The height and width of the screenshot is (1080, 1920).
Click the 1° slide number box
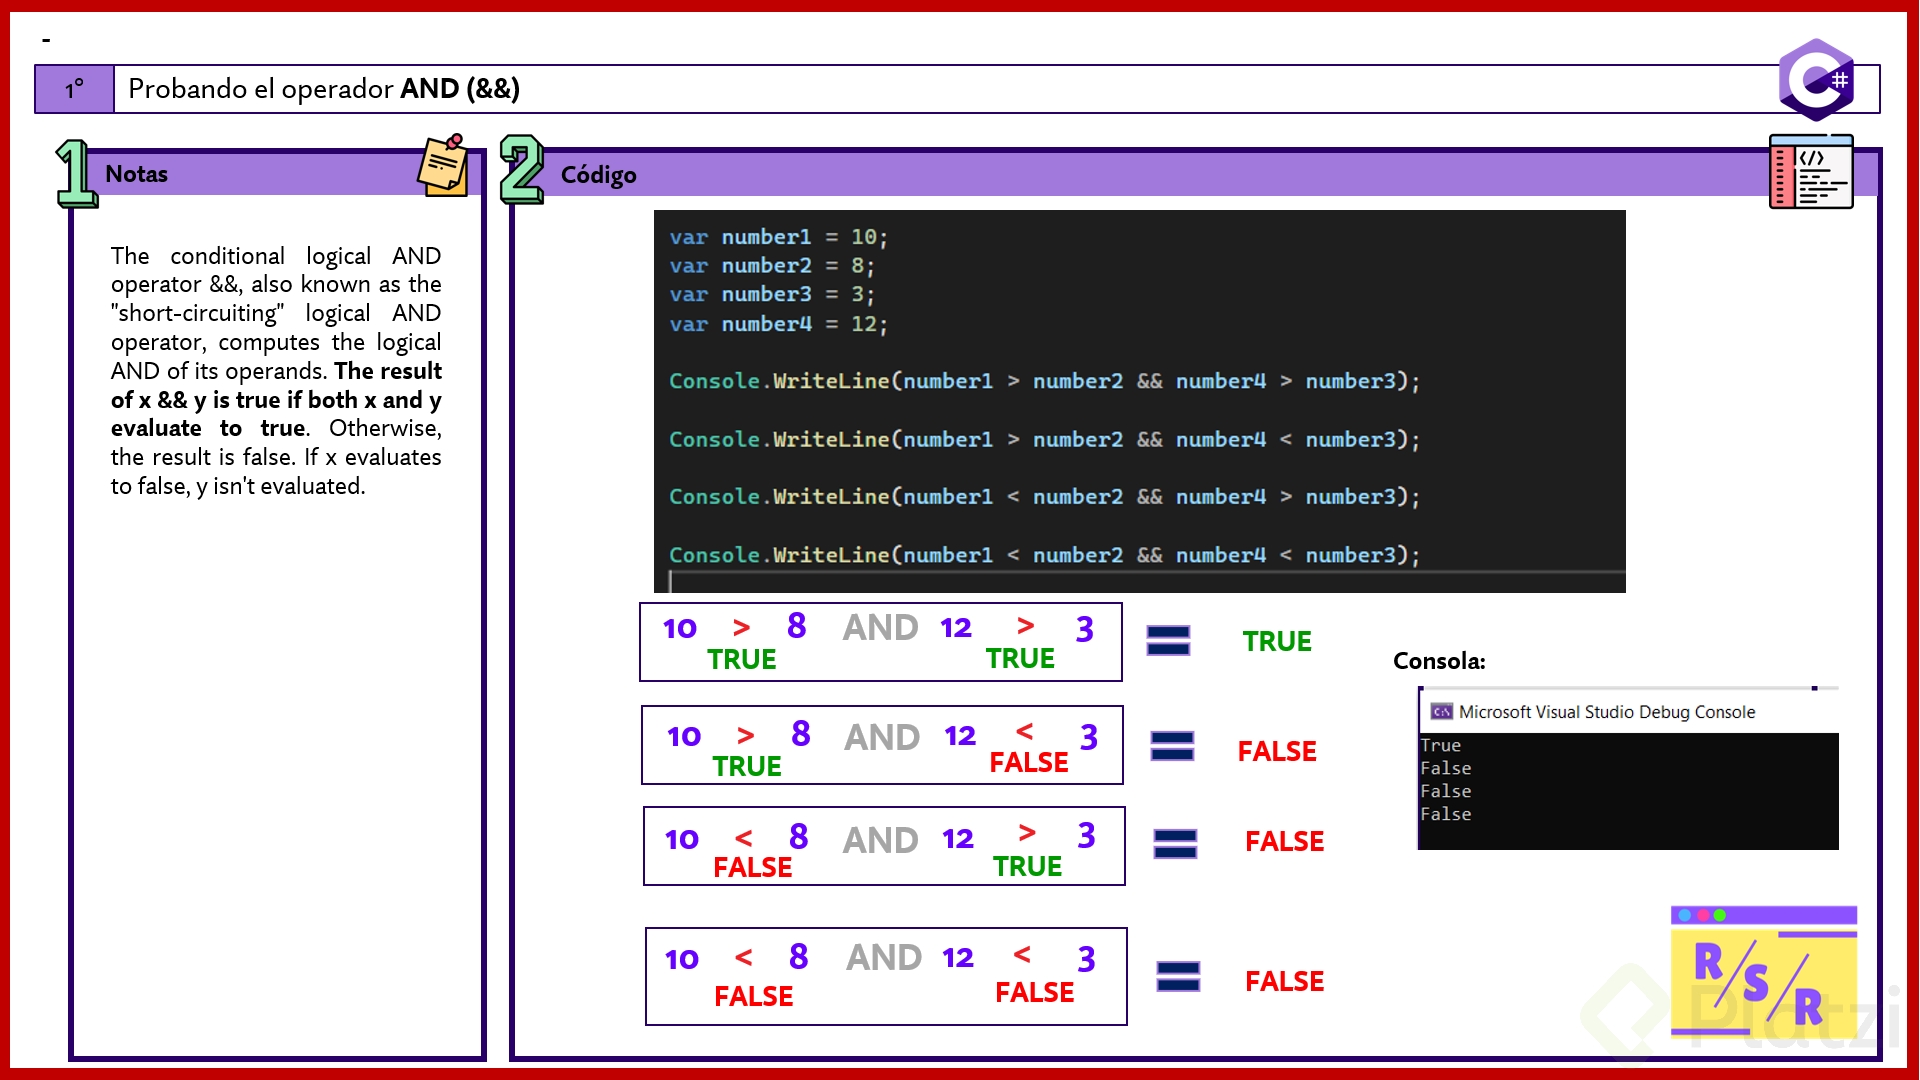coord(75,89)
